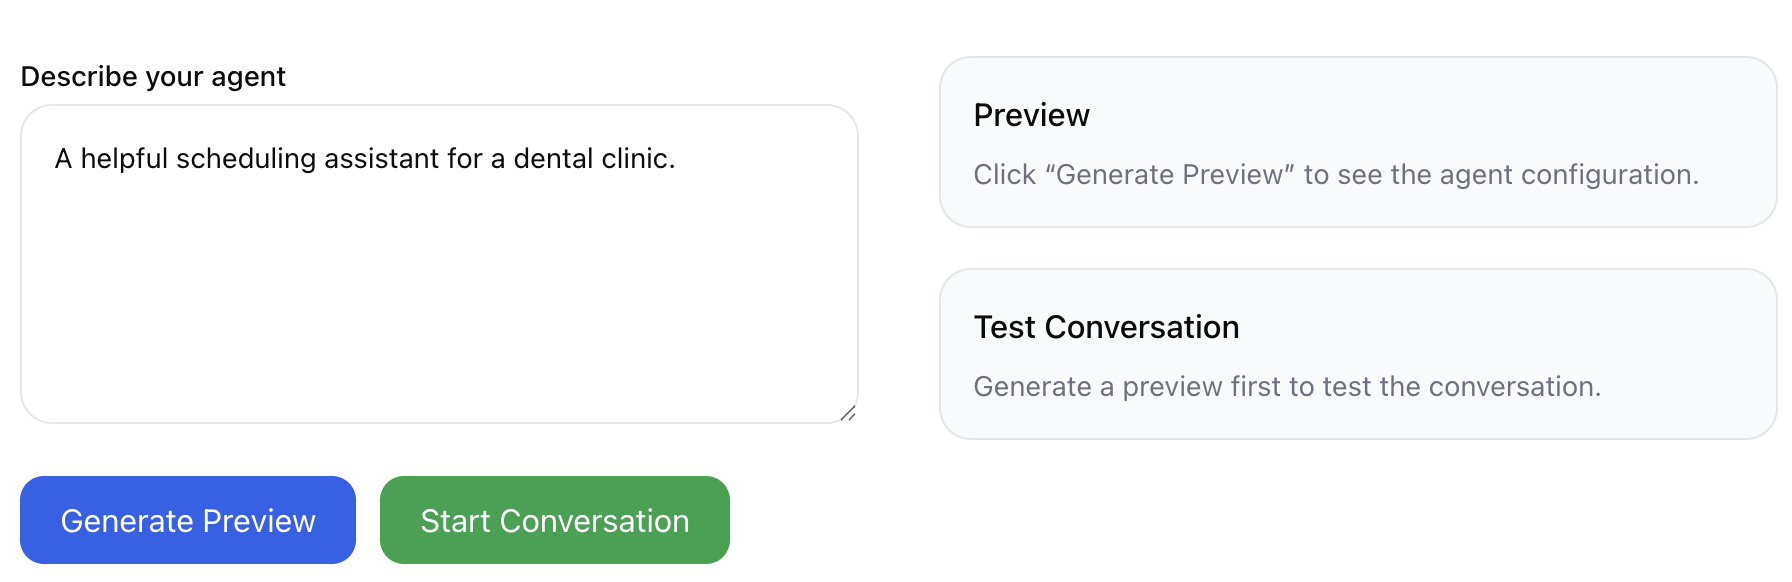The height and width of the screenshot is (582, 1792).
Task: Set cursor after "clinic." in the description
Action: click(x=677, y=159)
